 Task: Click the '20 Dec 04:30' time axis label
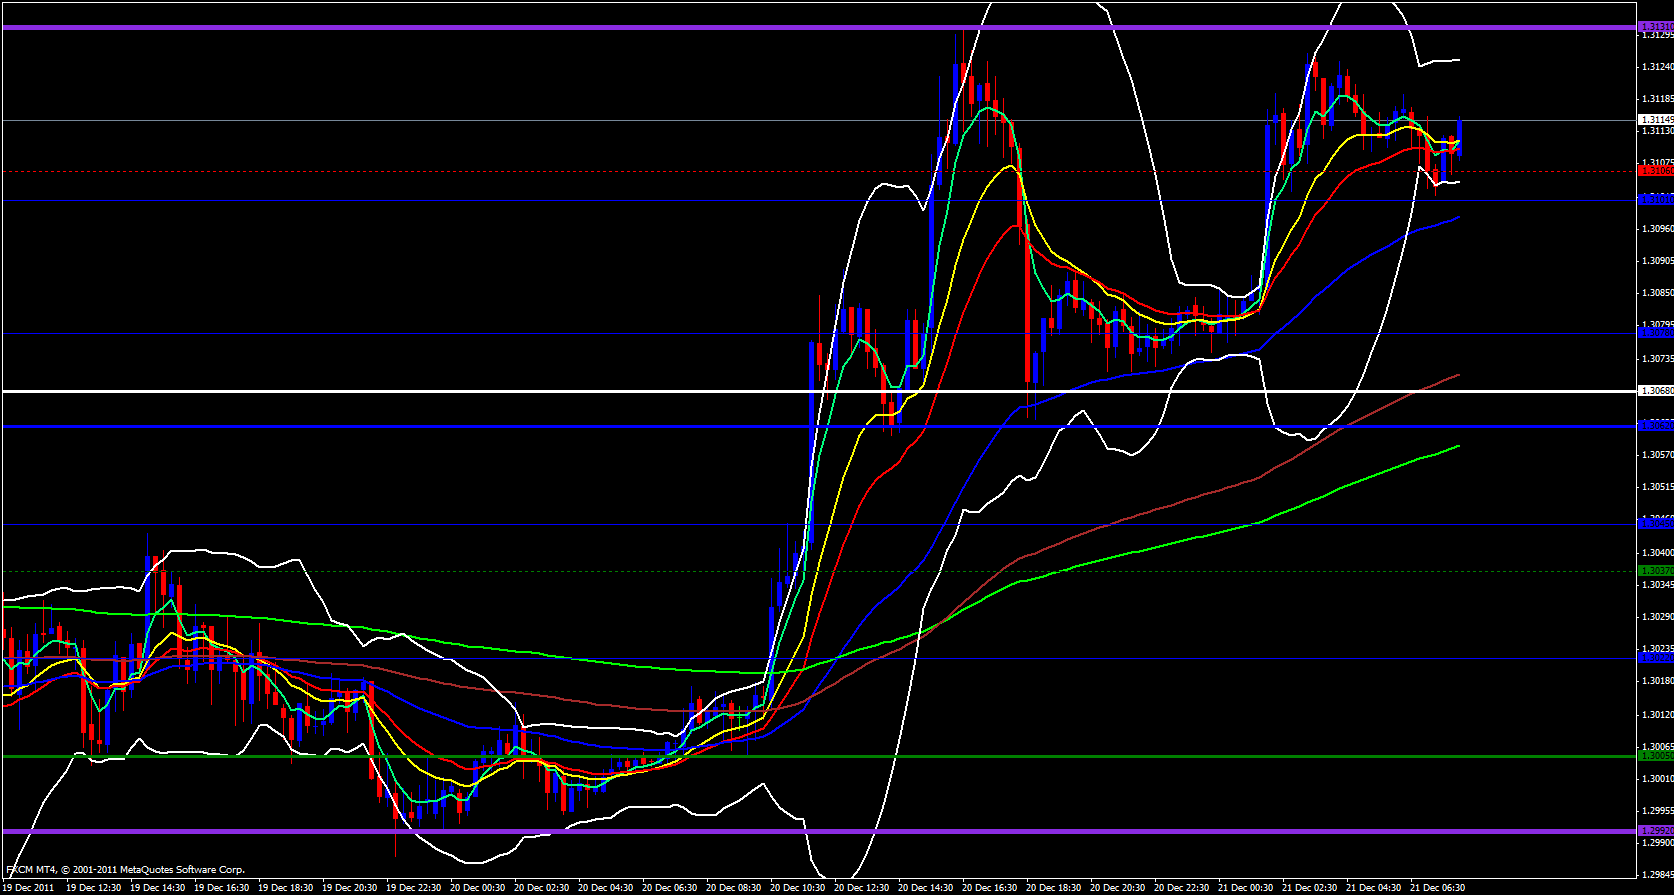tap(605, 888)
